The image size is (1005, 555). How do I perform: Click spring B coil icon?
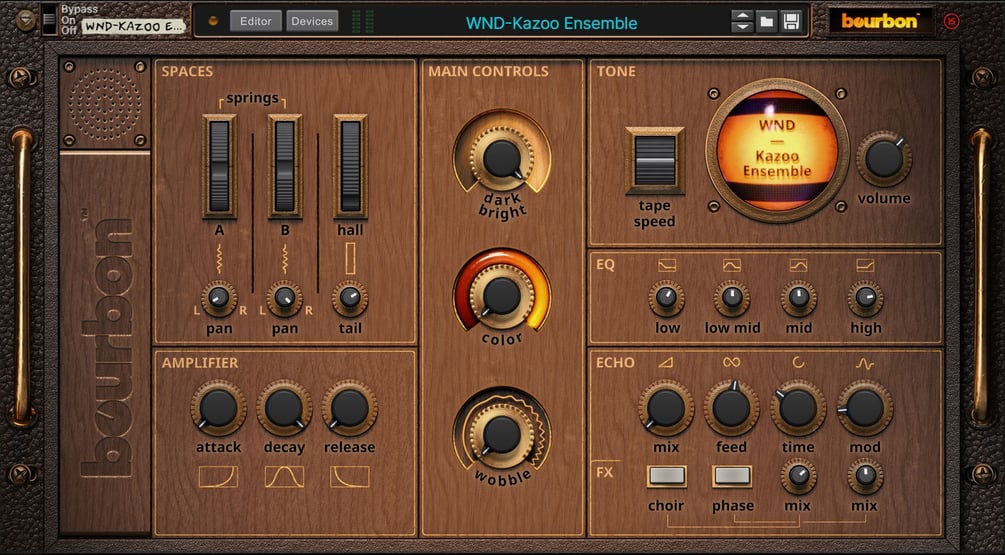click(285, 258)
